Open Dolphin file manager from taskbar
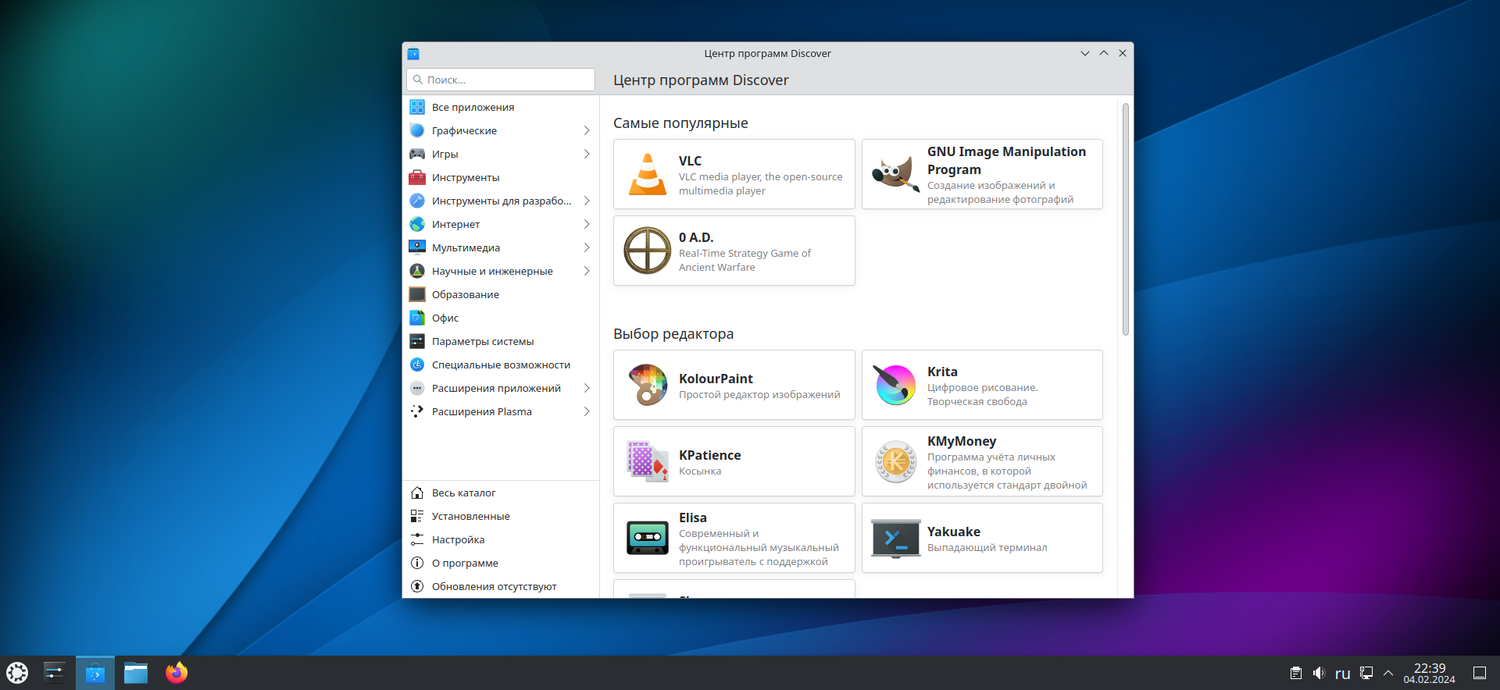 [x=136, y=673]
